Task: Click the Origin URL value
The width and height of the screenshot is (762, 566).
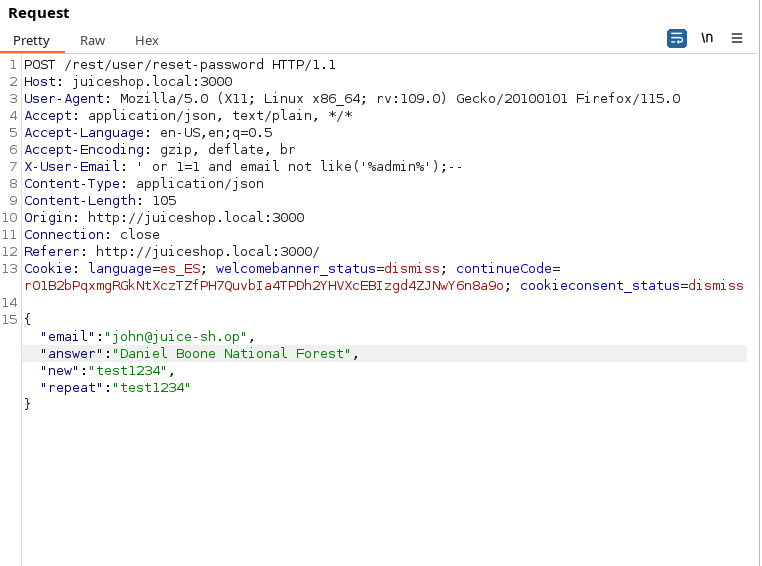Action: tap(196, 218)
